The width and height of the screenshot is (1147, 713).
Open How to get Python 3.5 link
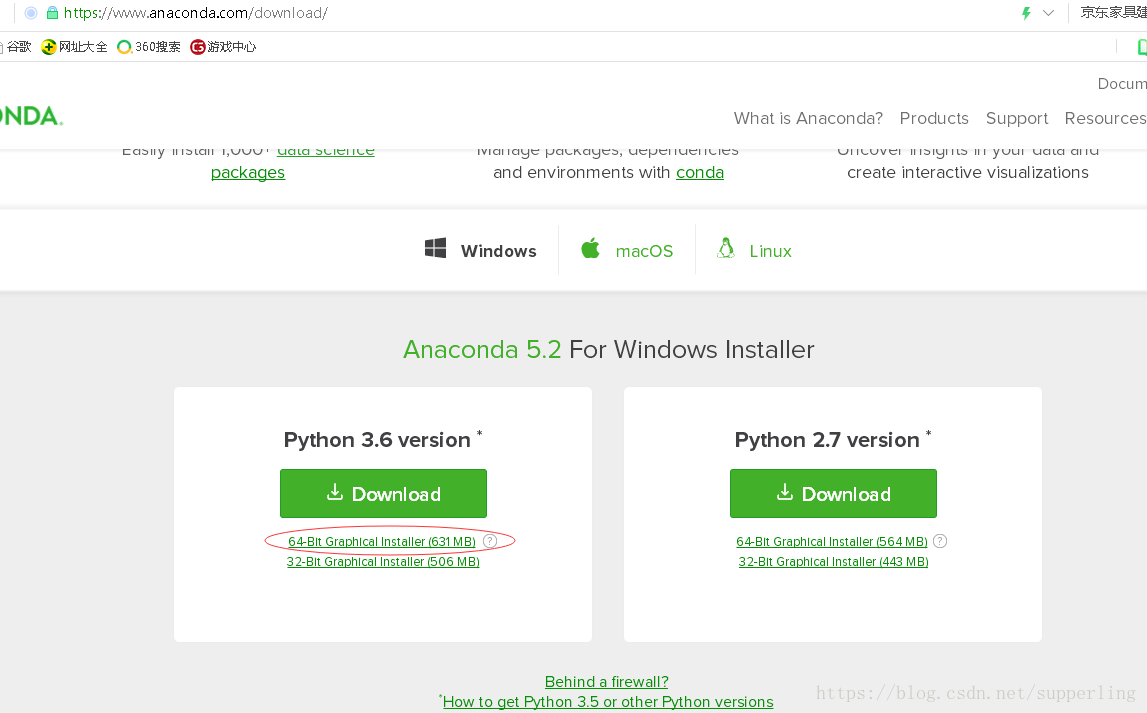608,702
